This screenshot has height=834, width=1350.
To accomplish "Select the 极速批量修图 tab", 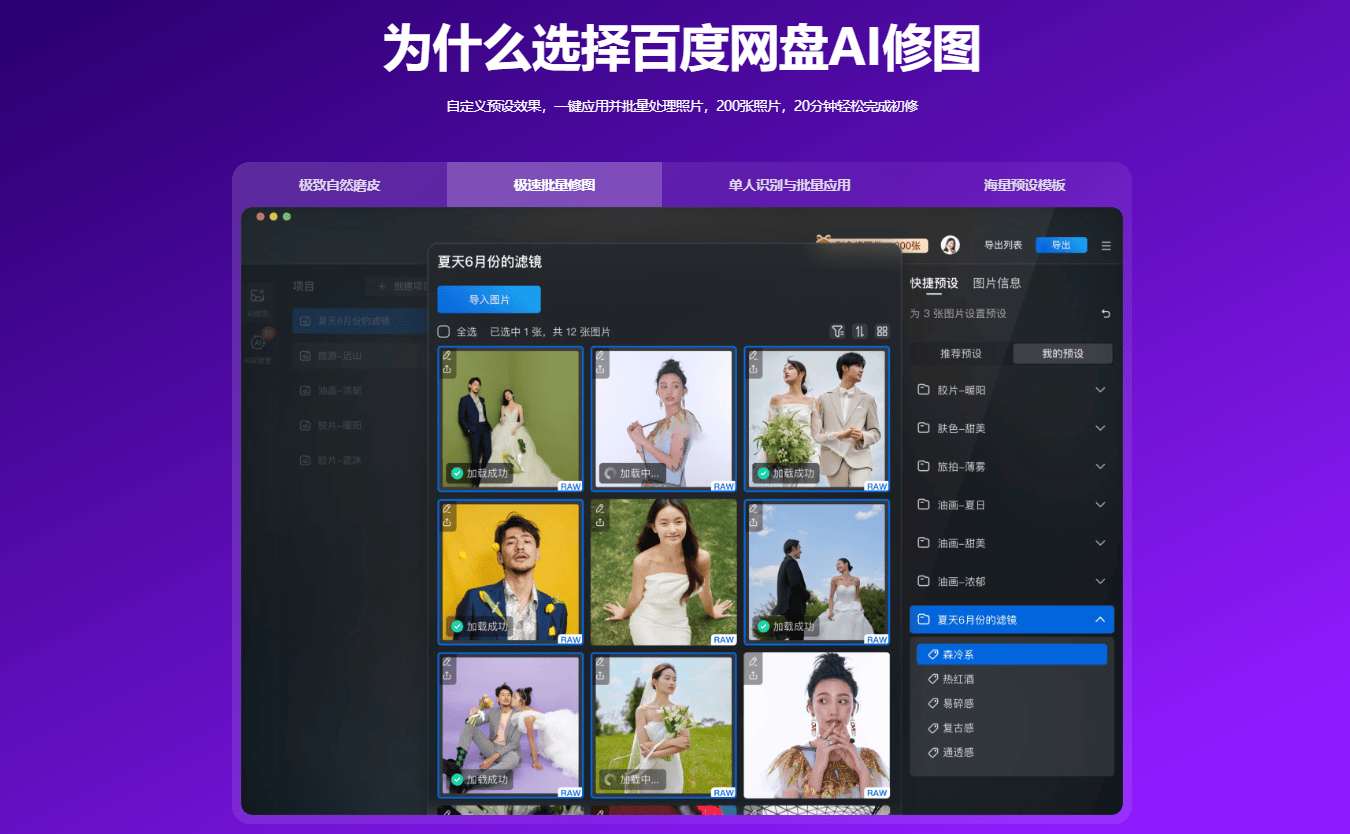I will pyautogui.click(x=554, y=185).
